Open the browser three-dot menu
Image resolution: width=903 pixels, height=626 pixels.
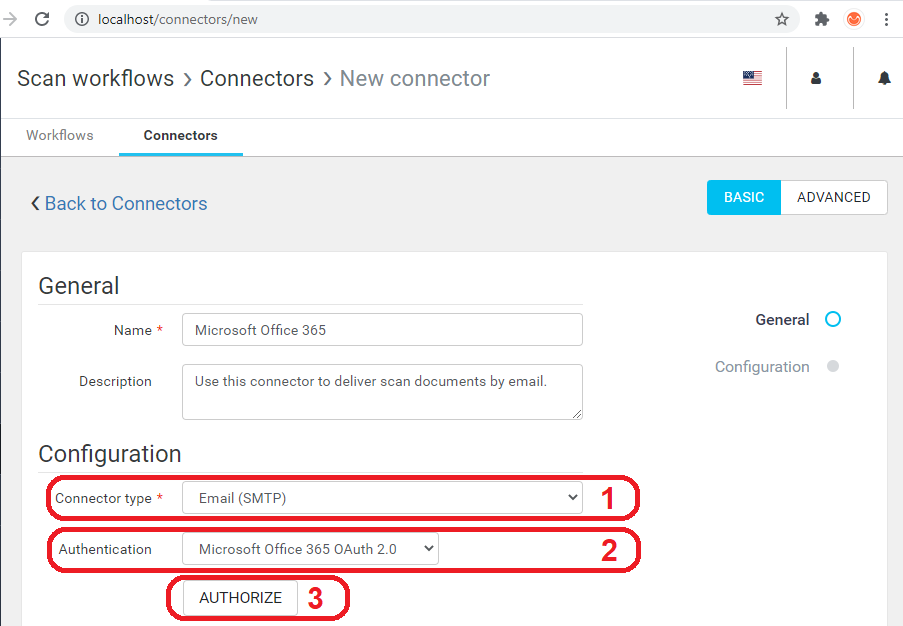pyautogui.click(x=886, y=19)
